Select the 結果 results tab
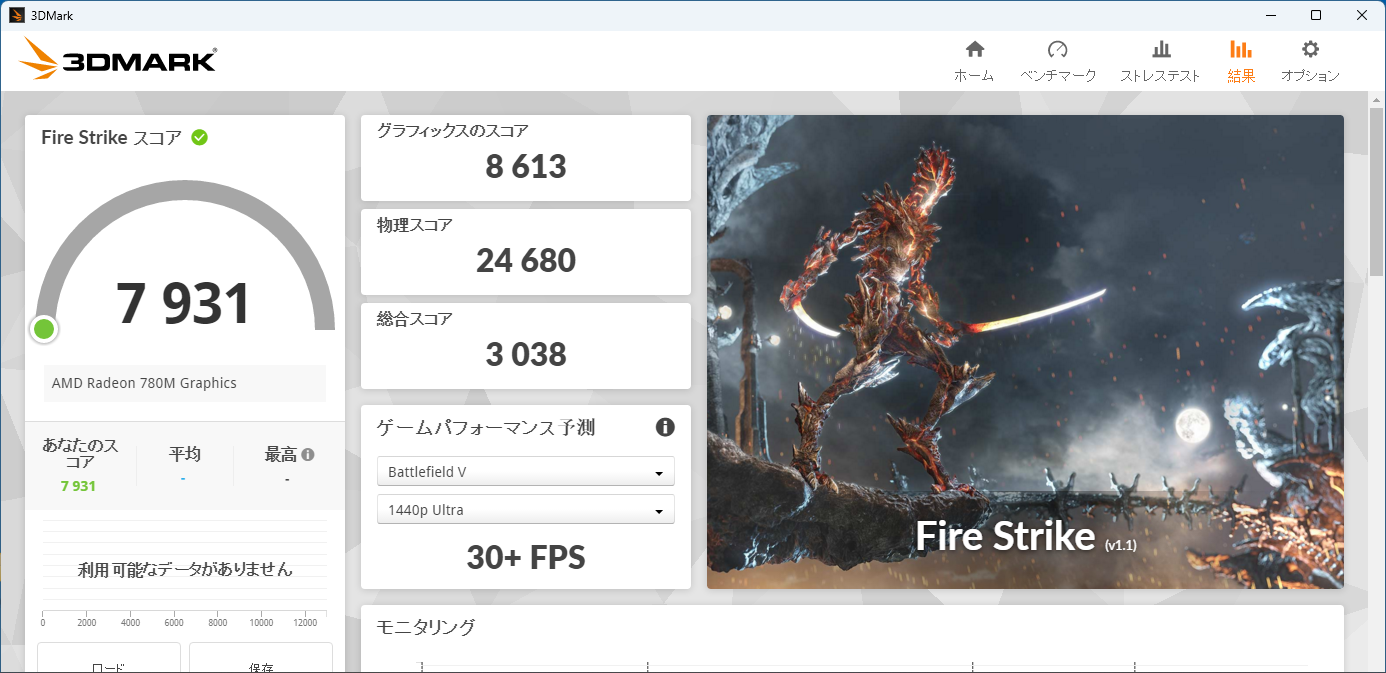Screen dimensions: 1386x673 (1241, 61)
